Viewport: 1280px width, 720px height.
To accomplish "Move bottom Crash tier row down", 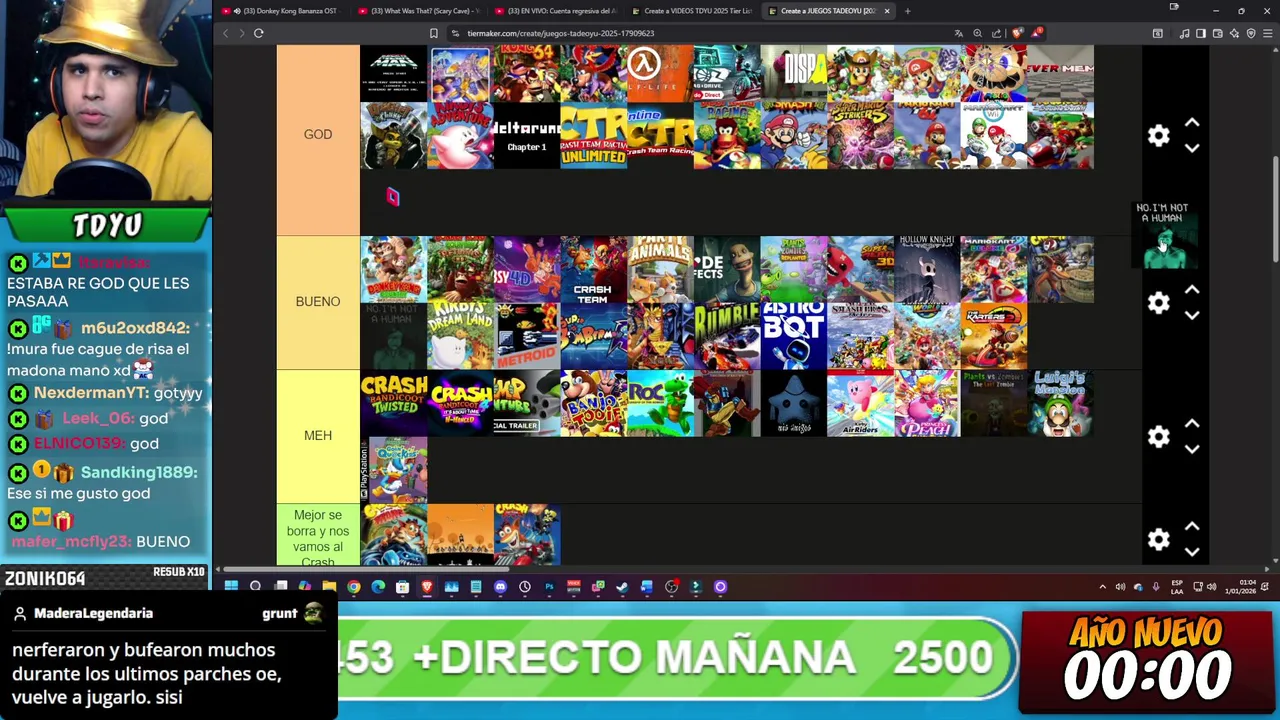I will click(x=1192, y=552).
